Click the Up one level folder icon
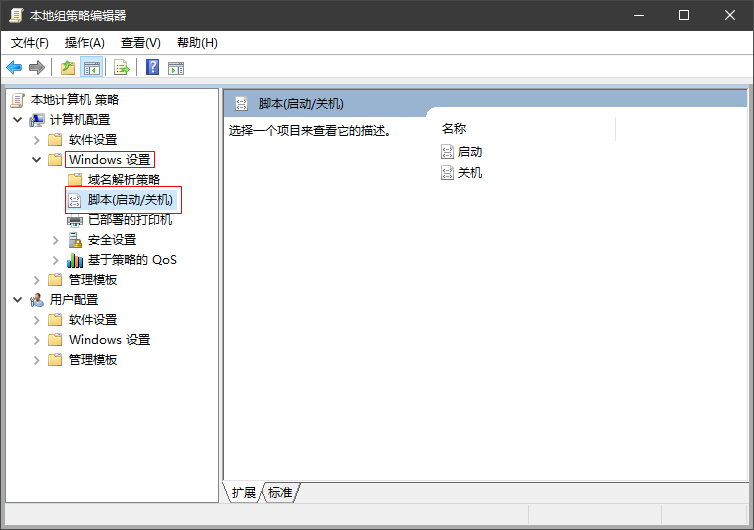The image size is (754, 530). click(x=68, y=68)
